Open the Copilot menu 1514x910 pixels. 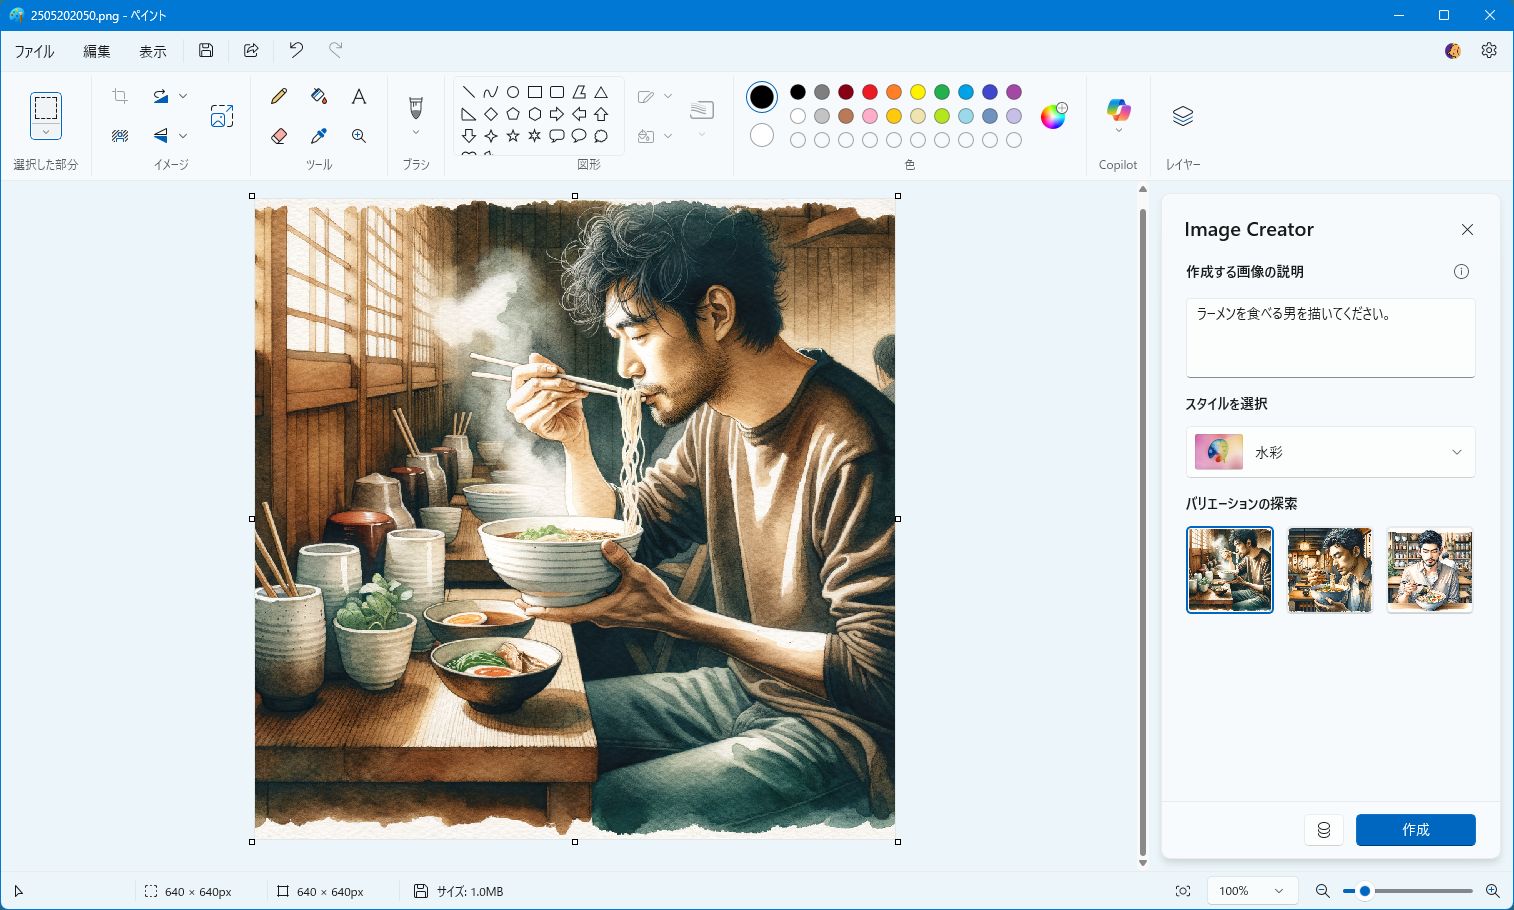click(1118, 115)
